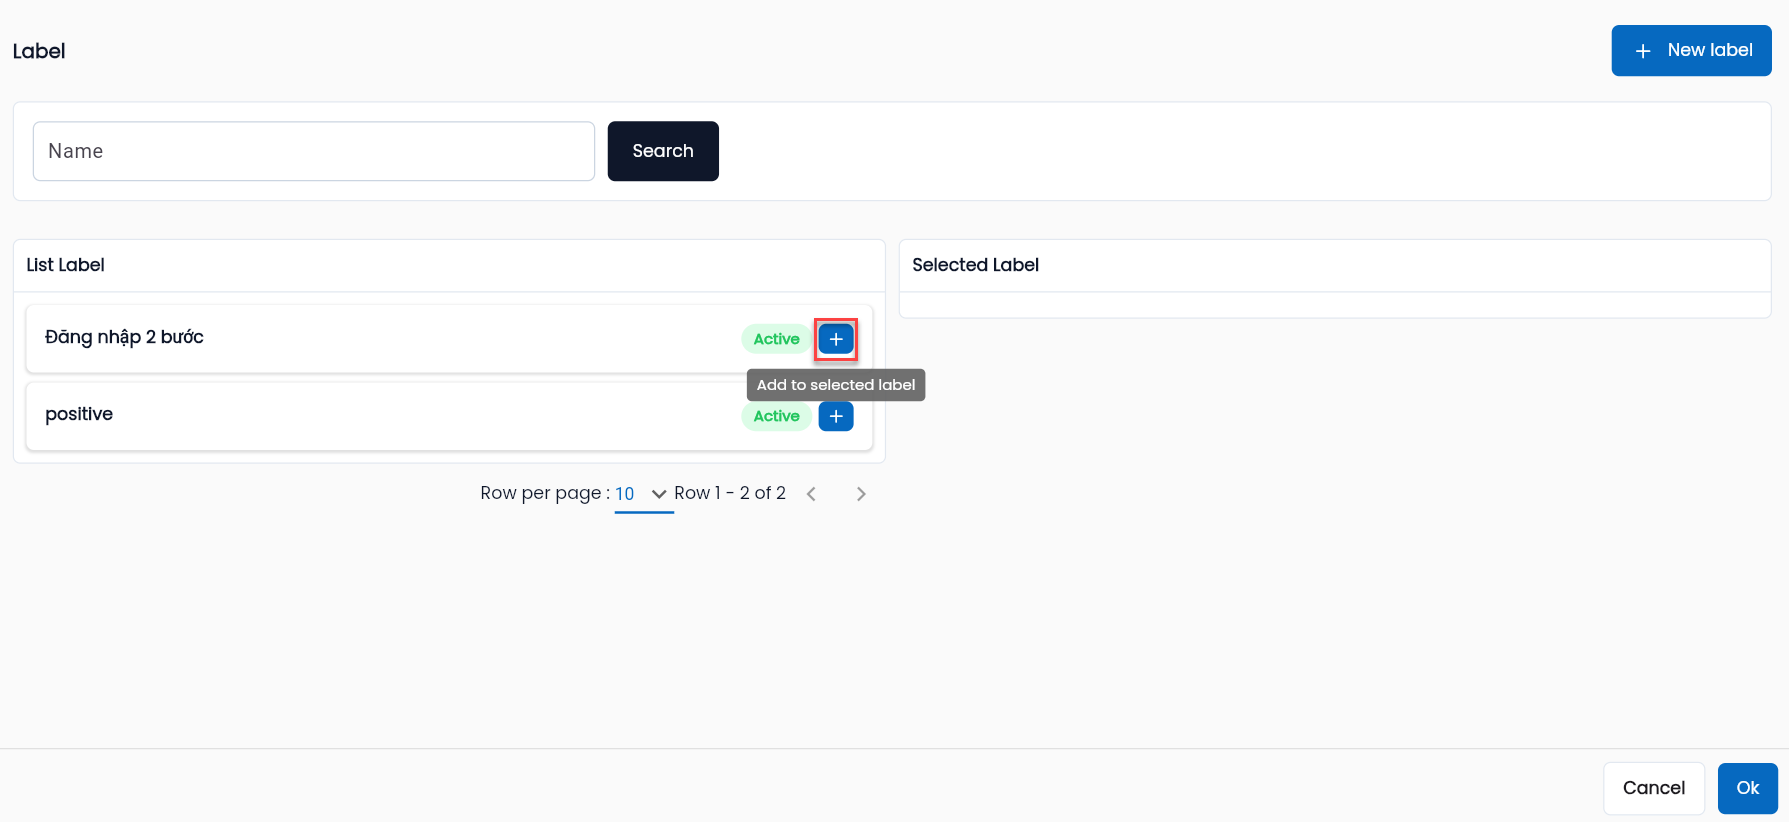Add 'positive' label to selected labels
The height and width of the screenshot is (822, 1789).
[x=836, y=416]
